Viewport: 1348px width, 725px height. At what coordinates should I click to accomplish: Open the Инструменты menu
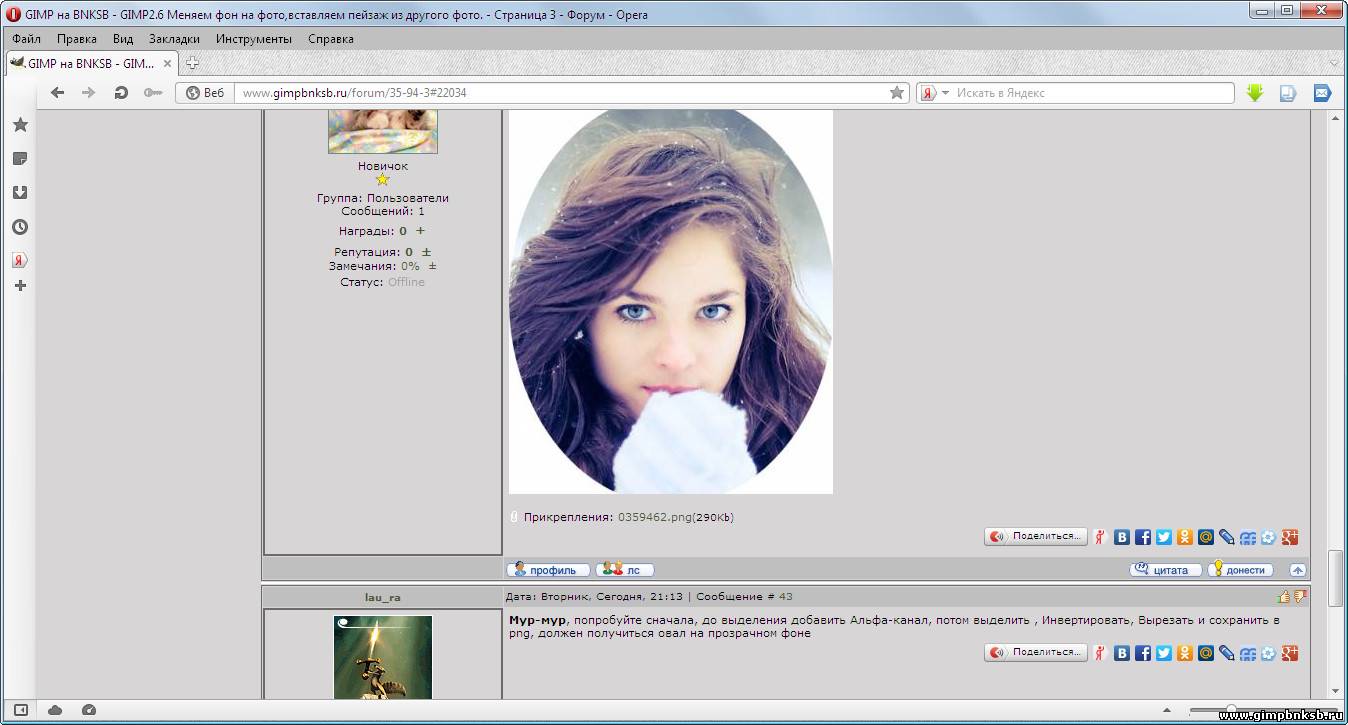coord(254,39)
